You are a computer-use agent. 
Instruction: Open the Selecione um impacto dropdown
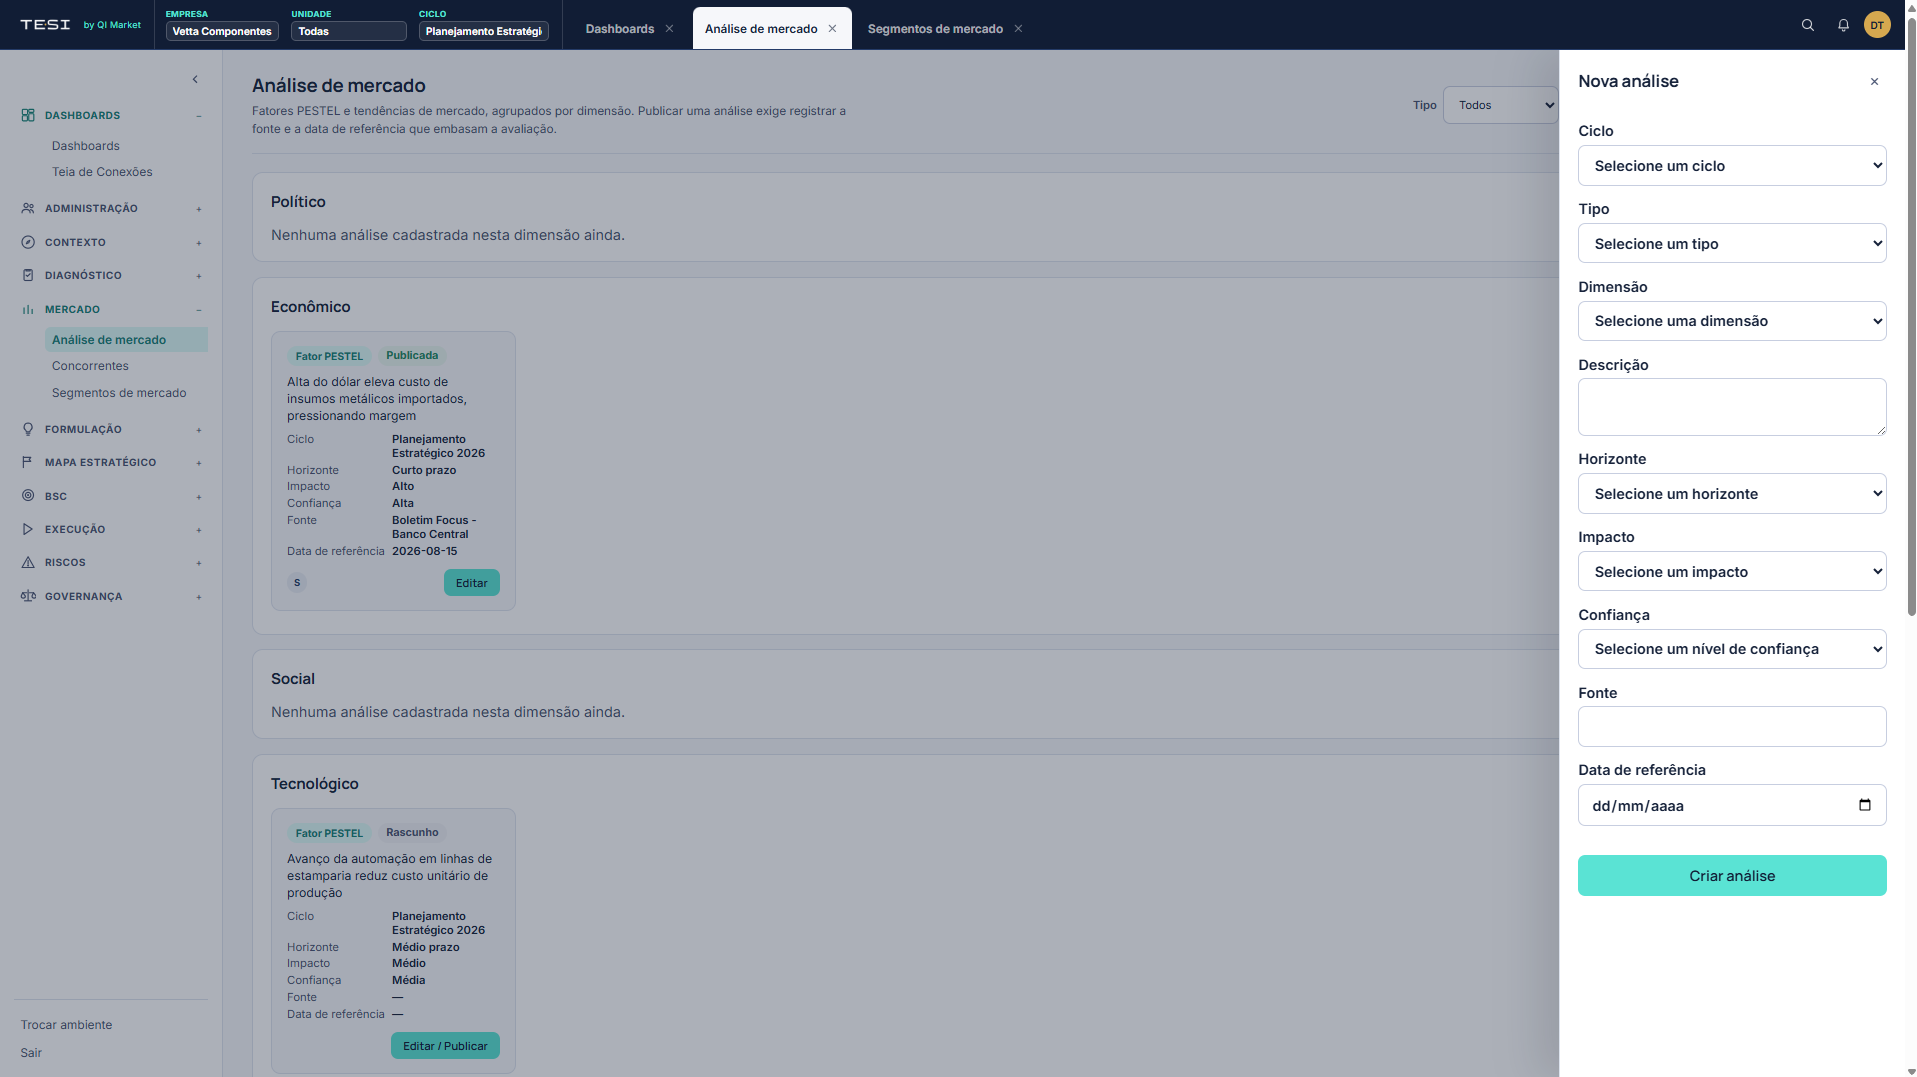point(1732,572)
